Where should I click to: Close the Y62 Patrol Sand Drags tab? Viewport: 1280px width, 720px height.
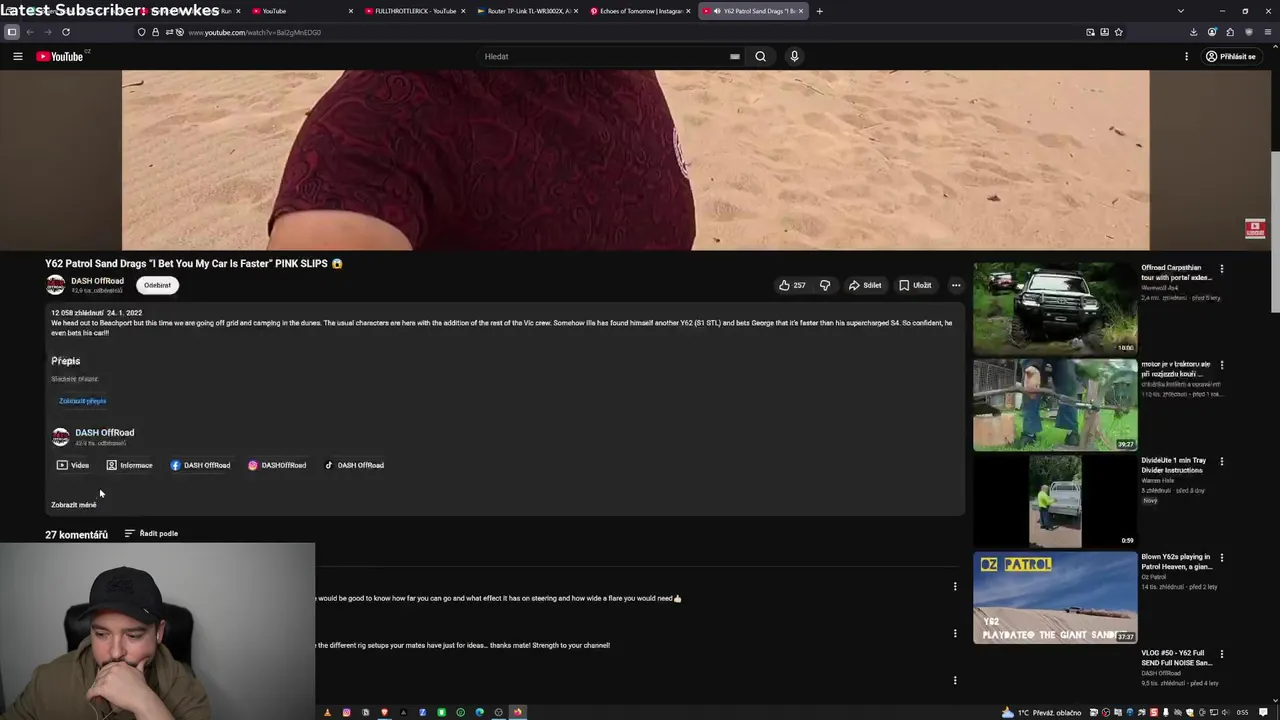click(800, 11)
